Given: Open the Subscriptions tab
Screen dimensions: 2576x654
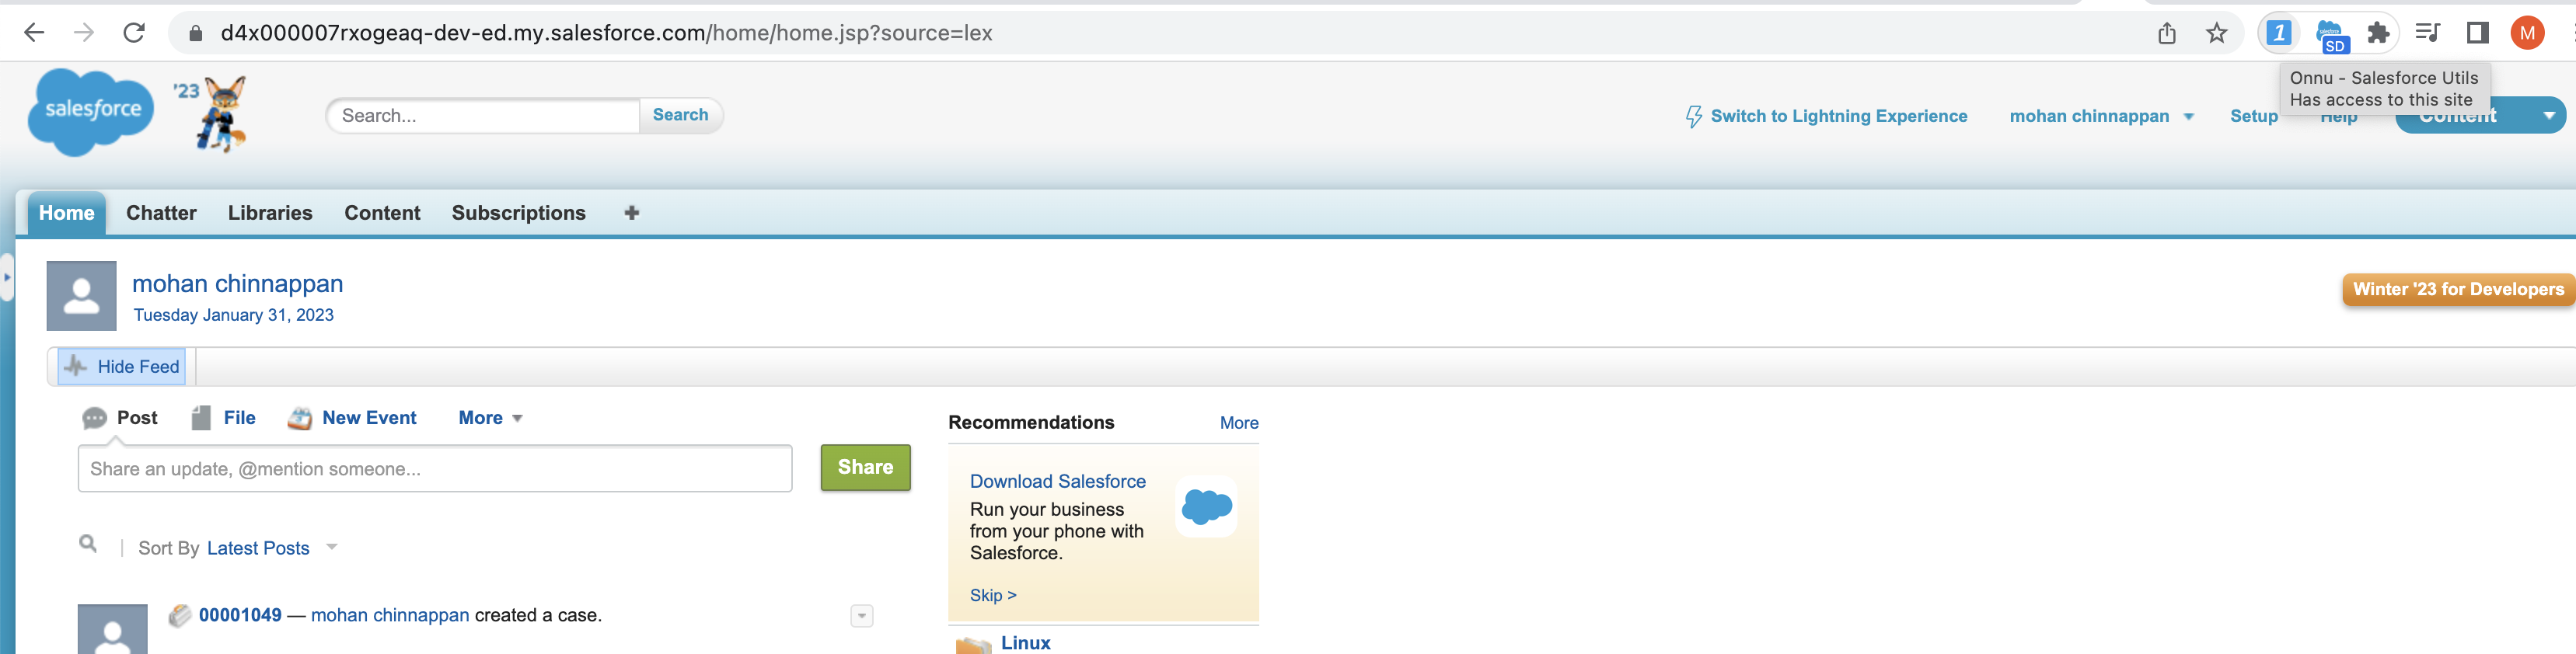Looking at the screenshot, I should tap(518, 213).
